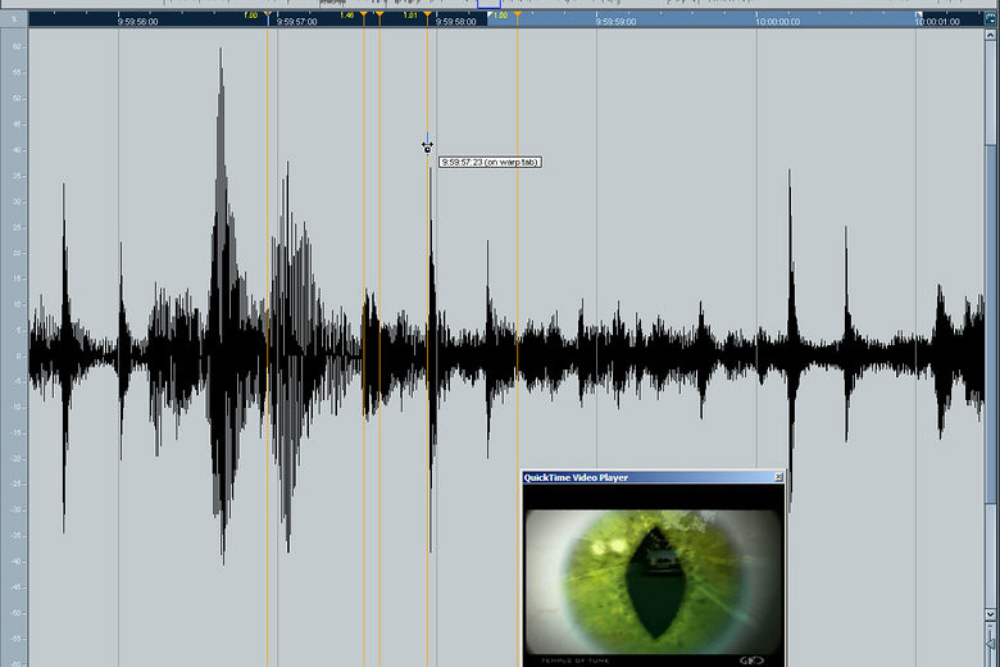
Task: Click the icon at the ruler's right end
Action: 990,19
